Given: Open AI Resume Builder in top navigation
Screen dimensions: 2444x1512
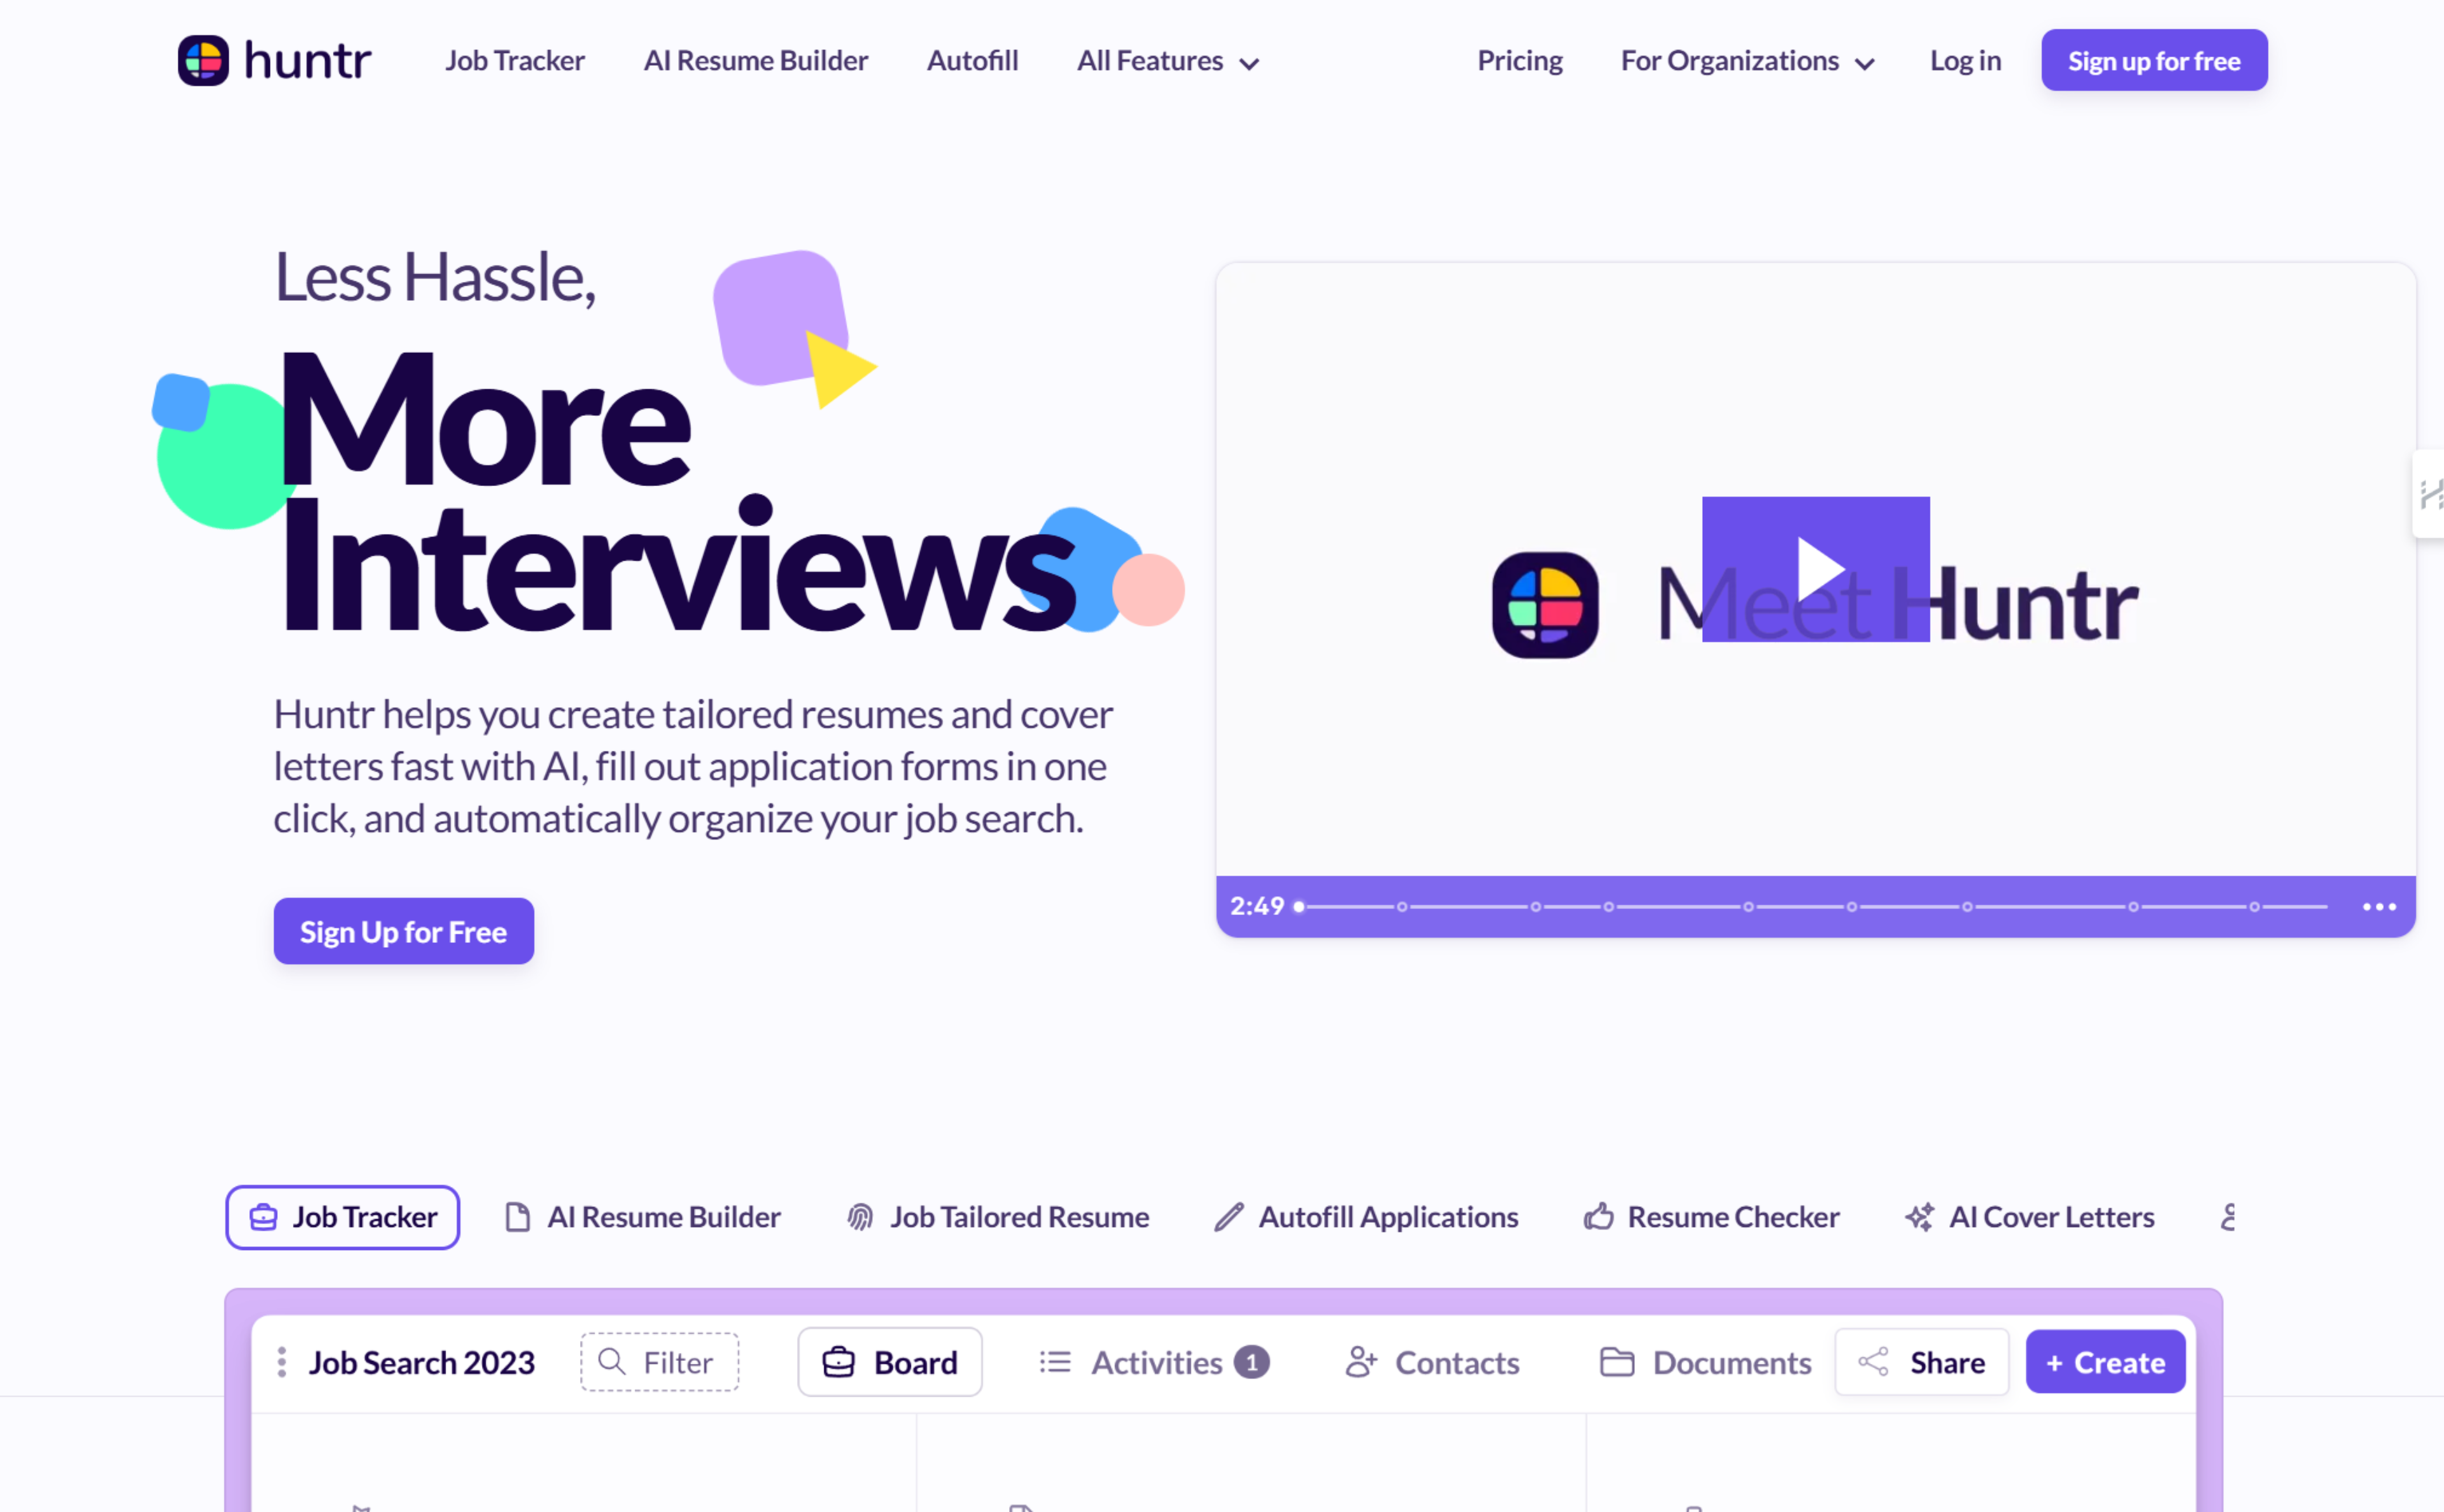Looking at the screenshot, I should (x=755, y=61).
